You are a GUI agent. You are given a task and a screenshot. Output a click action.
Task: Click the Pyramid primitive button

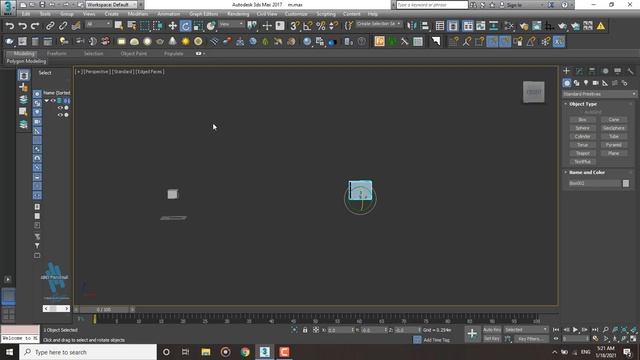pos(614,145)
